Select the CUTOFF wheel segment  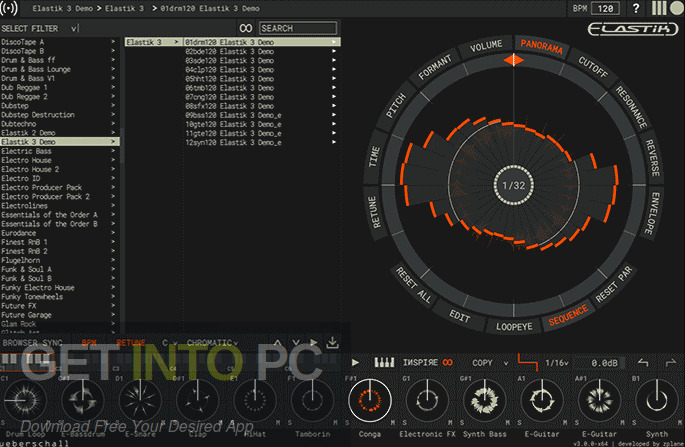click(x=593, y=66)
